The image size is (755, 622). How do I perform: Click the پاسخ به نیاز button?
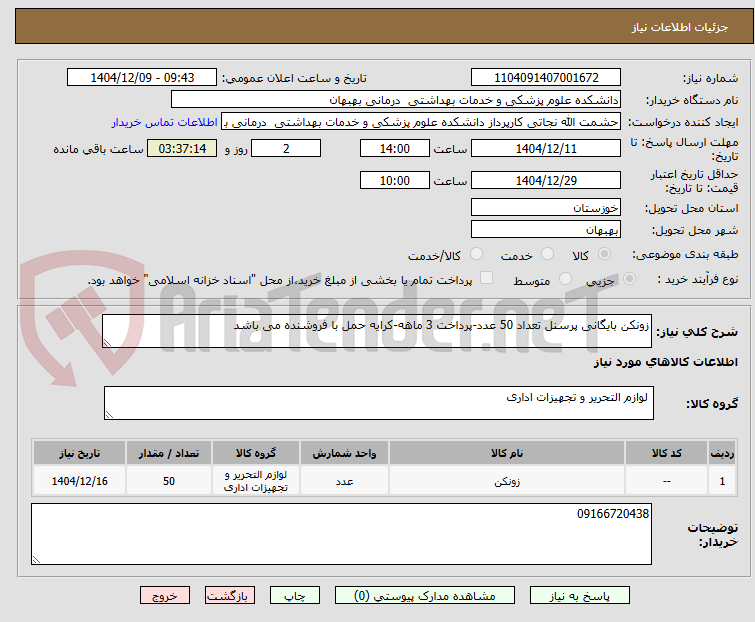click(x=579, y=596)
